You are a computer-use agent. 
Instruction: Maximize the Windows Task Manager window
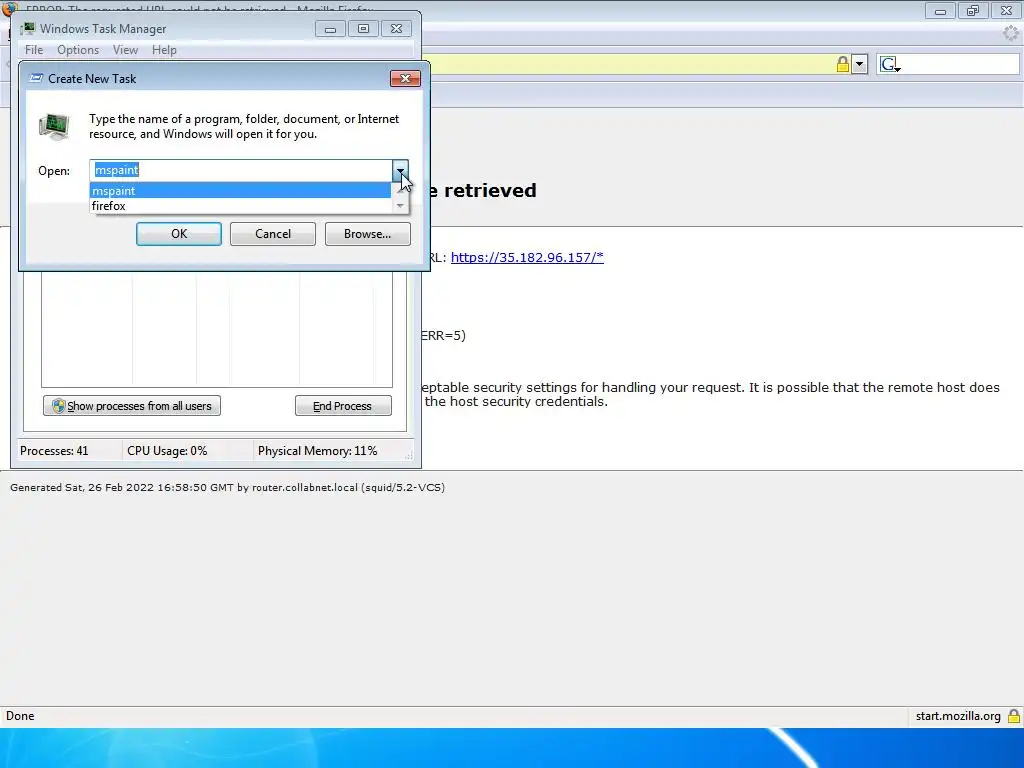point(364,29)
